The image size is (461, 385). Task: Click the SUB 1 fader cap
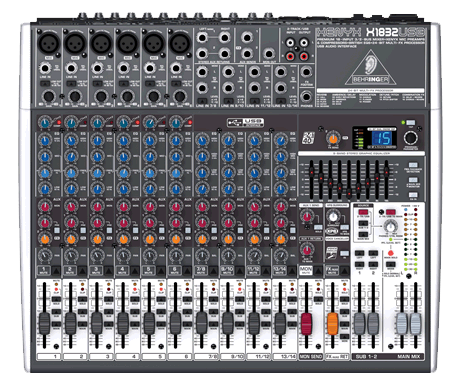pos(359,323)
